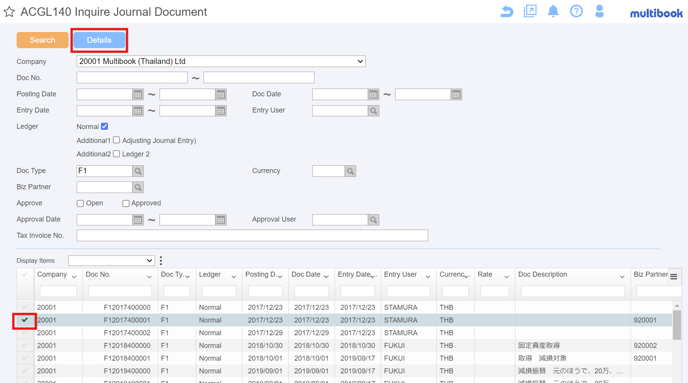Viewport: 688px width, 383px height.
Task: Open Company column header menu arrow
Action: pyautogui.click(x=74, y=276)
